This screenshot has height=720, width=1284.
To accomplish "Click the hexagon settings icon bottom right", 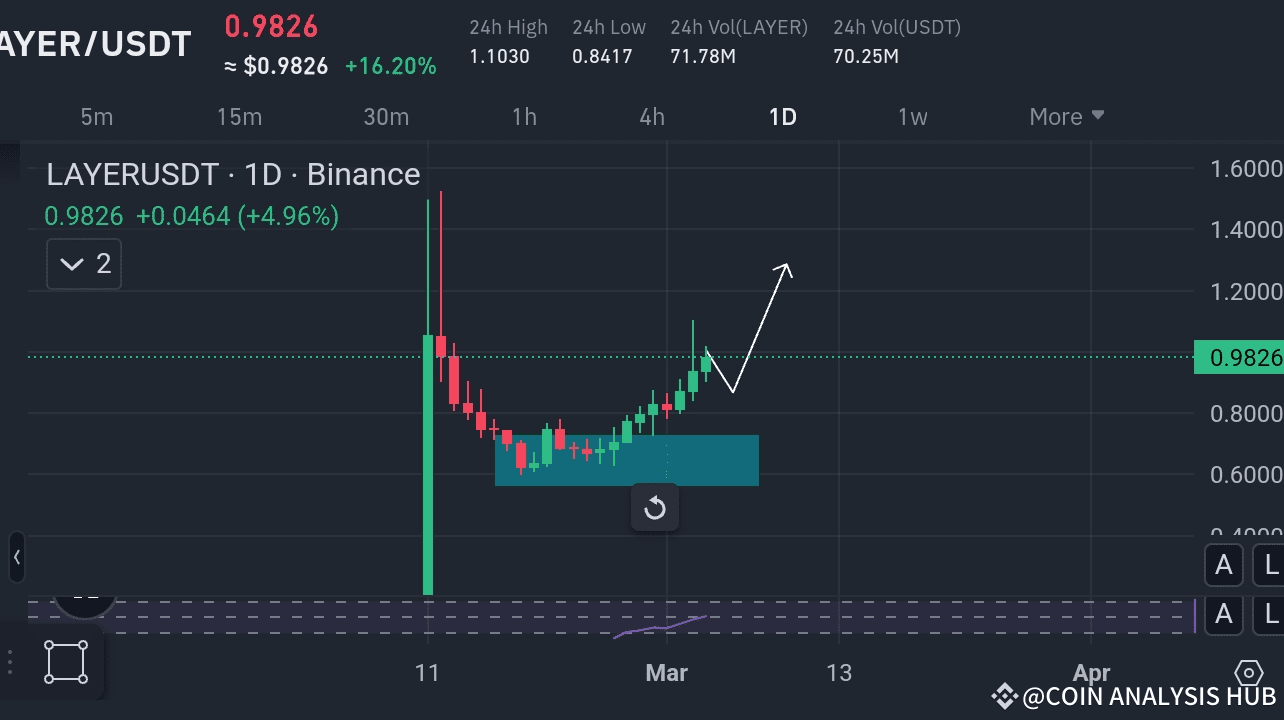I will (1248, 675).
